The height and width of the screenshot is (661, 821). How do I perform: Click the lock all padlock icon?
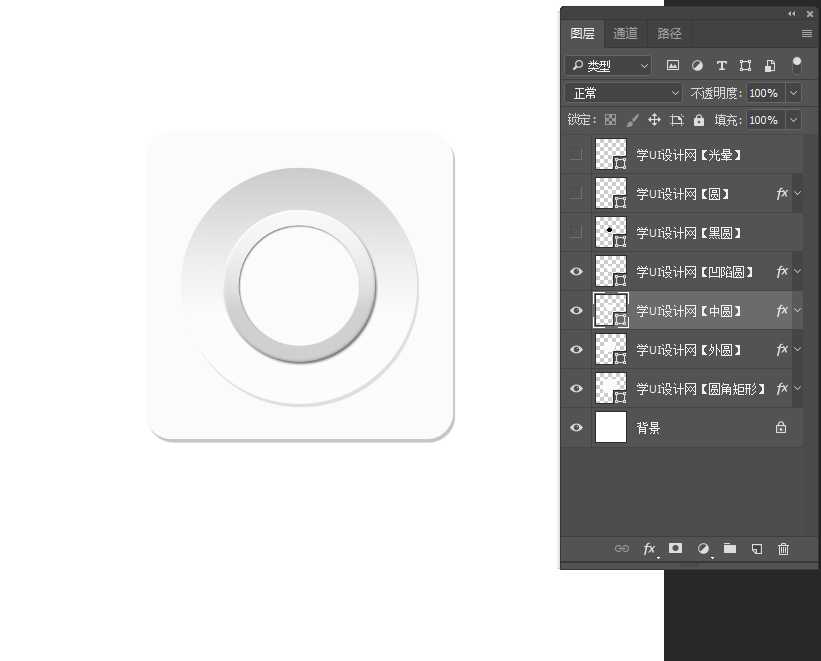click(699, 120)
